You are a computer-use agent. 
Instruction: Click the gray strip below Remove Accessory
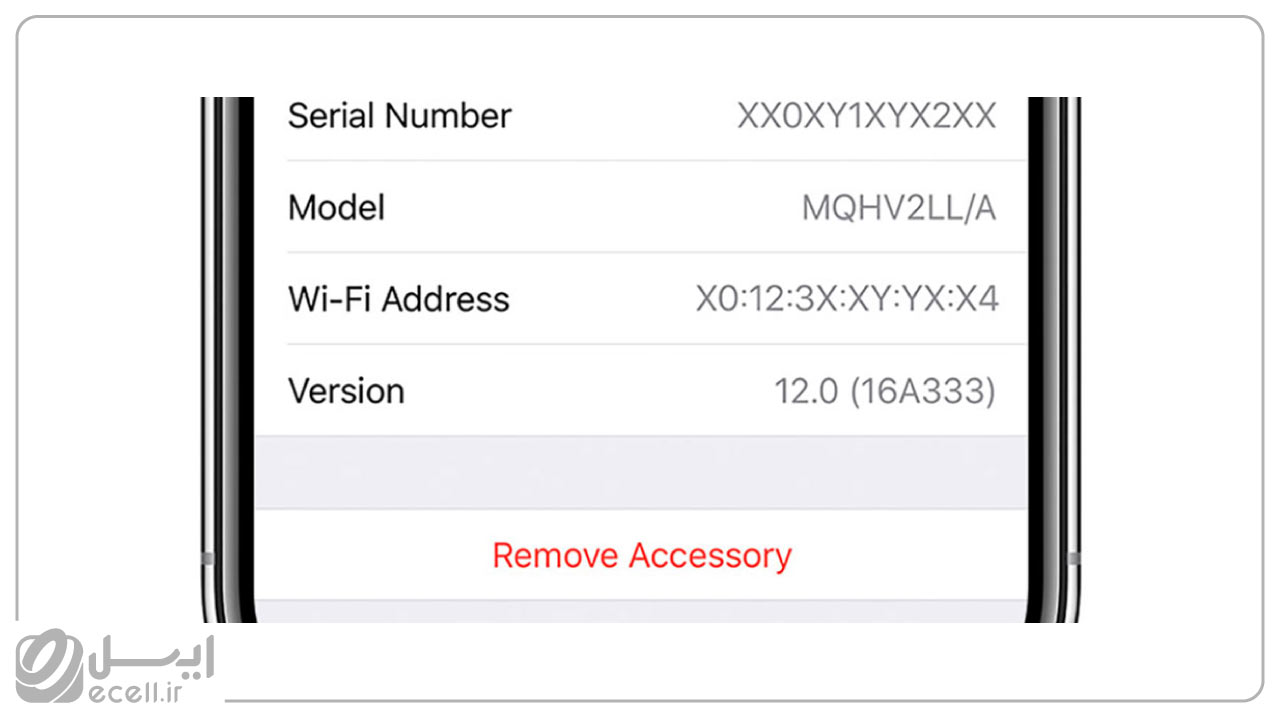coord(641,611)
